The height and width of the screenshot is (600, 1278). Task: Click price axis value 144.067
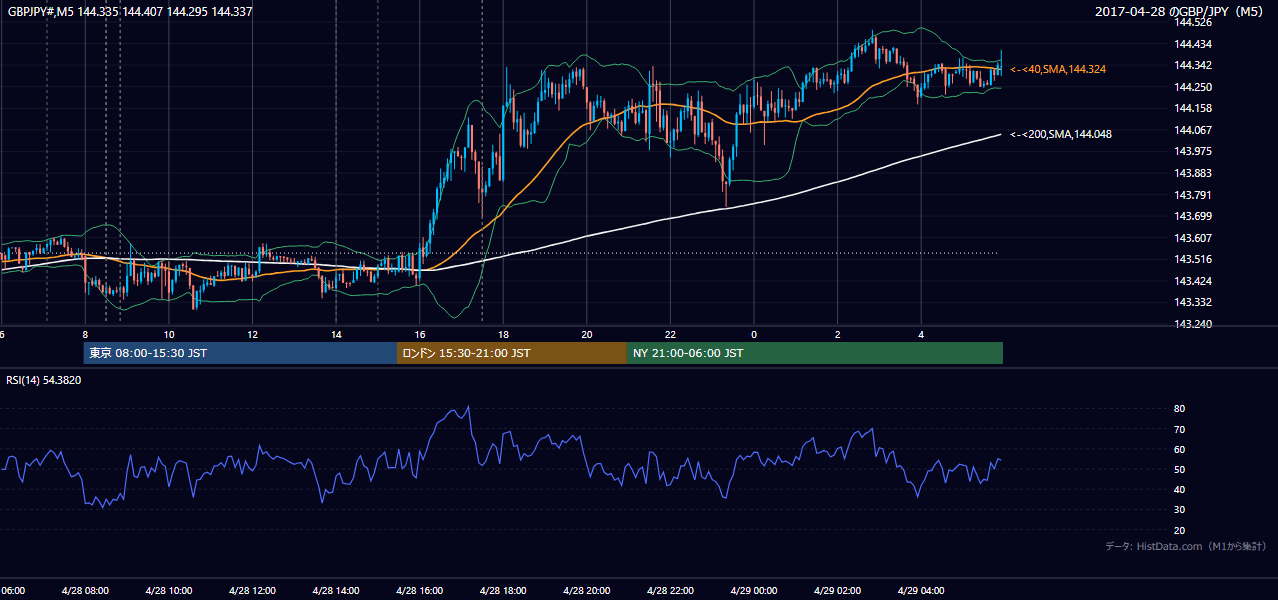(x=1194, y=130)
